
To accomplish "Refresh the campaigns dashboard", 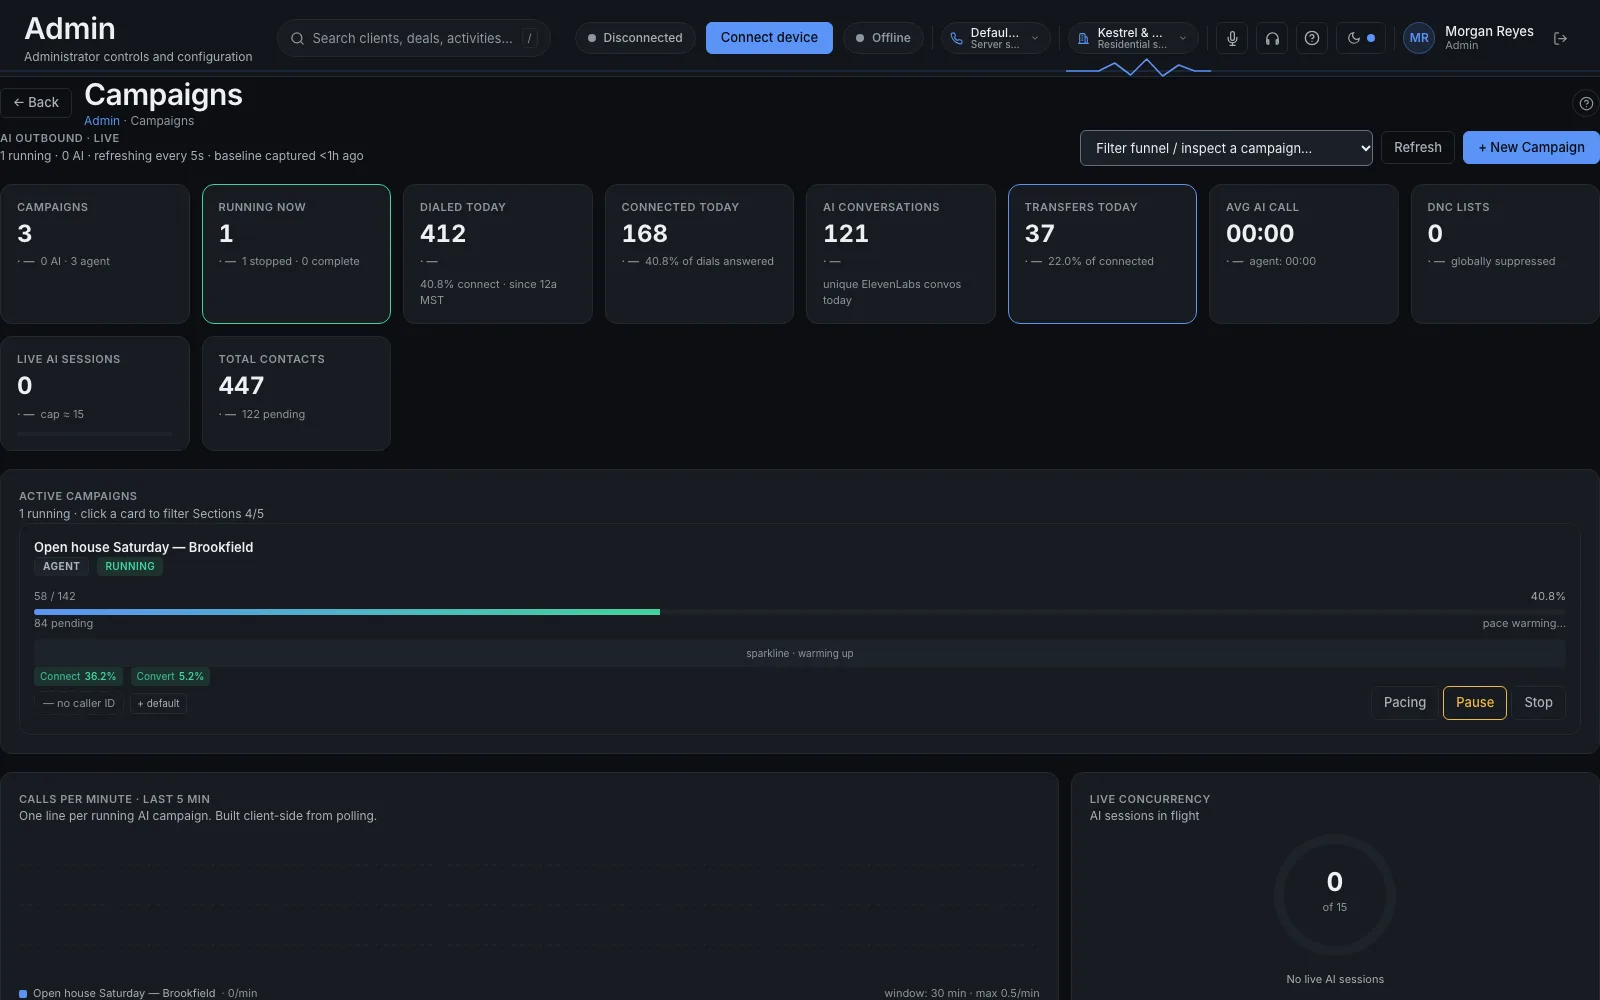I will [1418, 147].
